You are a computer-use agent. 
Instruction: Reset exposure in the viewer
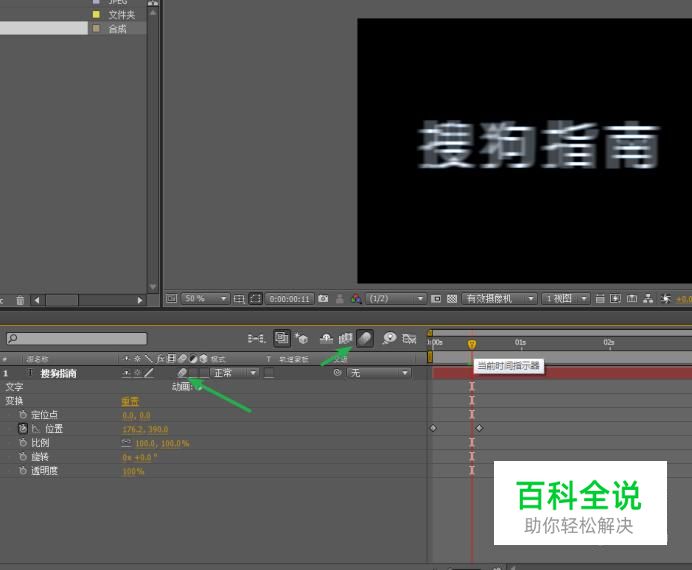click(x=666, y=299)
